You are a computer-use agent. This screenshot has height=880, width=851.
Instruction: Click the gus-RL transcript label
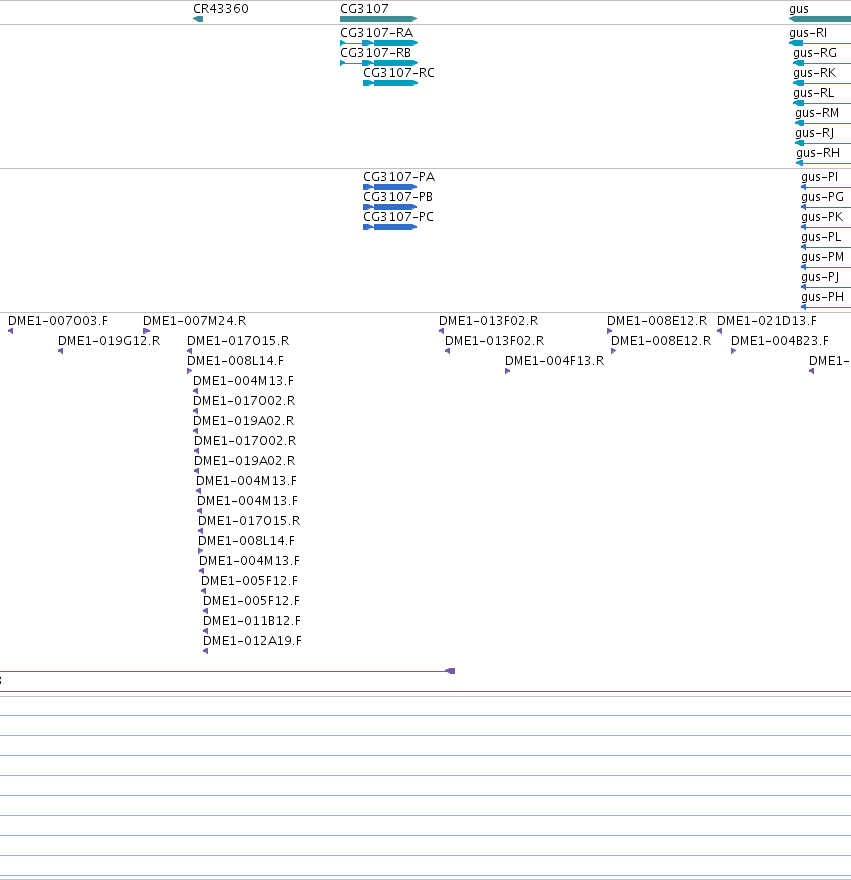[x=813, y=93]
